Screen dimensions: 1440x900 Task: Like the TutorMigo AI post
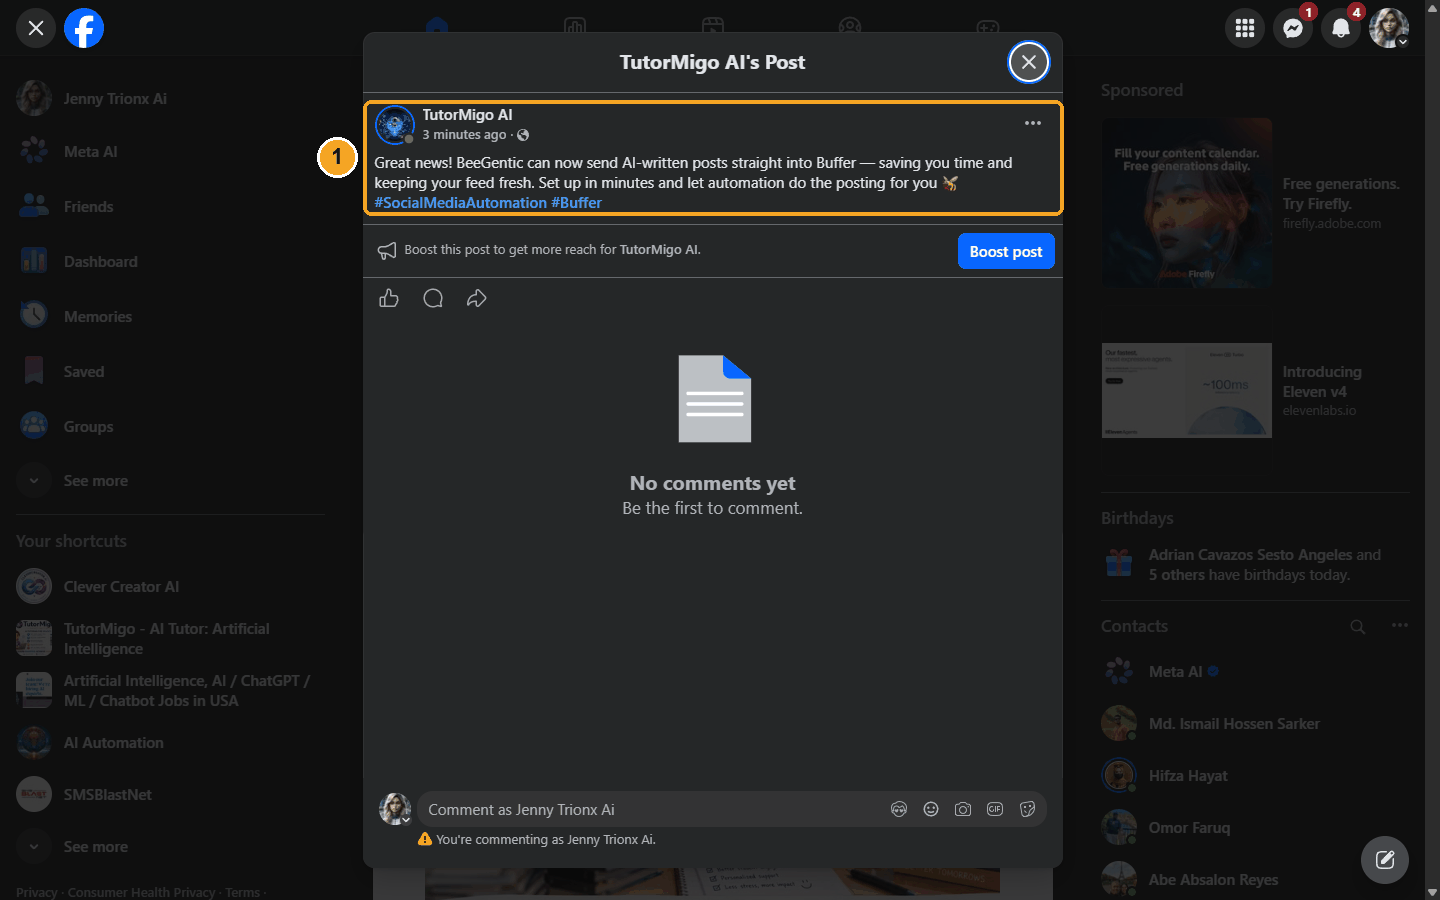pyautogui.click(x=389, y=298)
